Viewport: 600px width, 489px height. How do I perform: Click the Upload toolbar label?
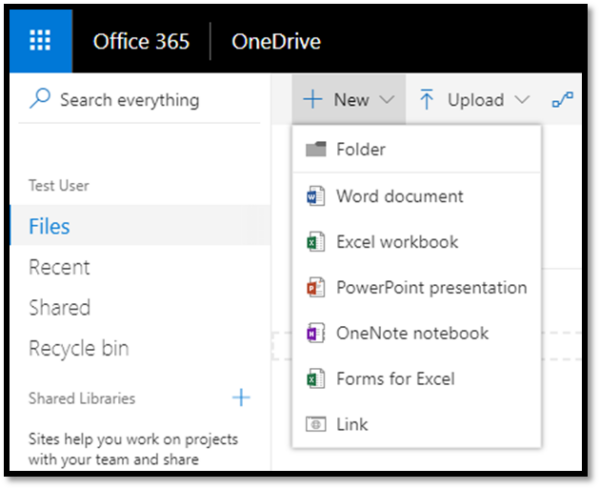coord(476,100)
